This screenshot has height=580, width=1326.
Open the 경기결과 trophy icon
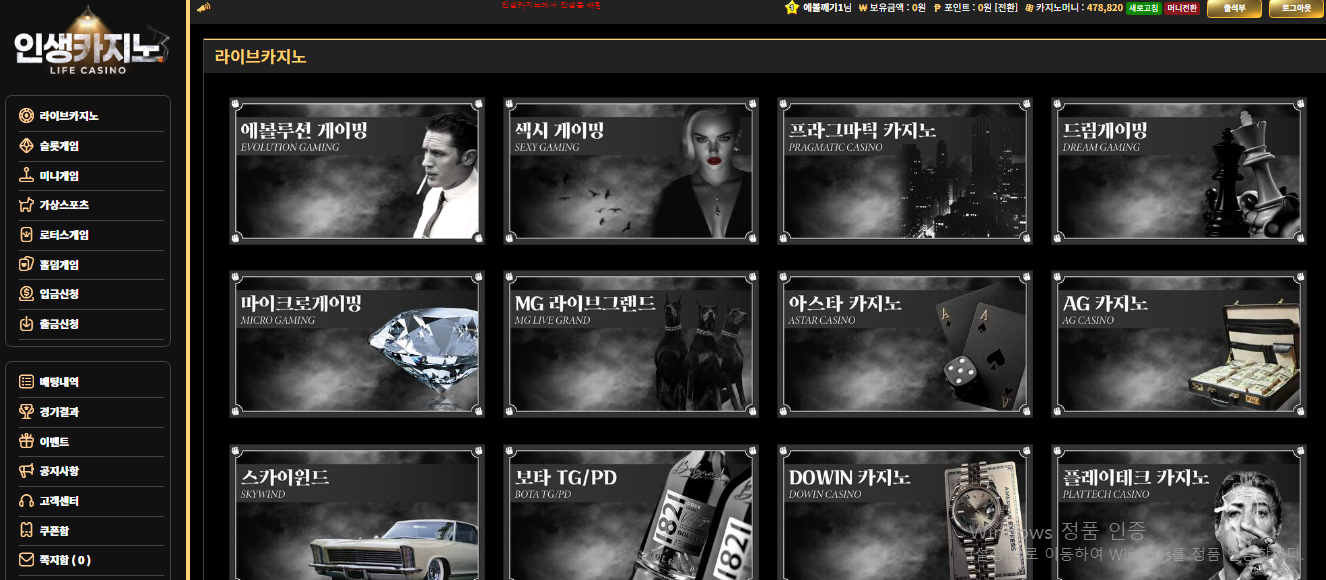pos(26,412)
